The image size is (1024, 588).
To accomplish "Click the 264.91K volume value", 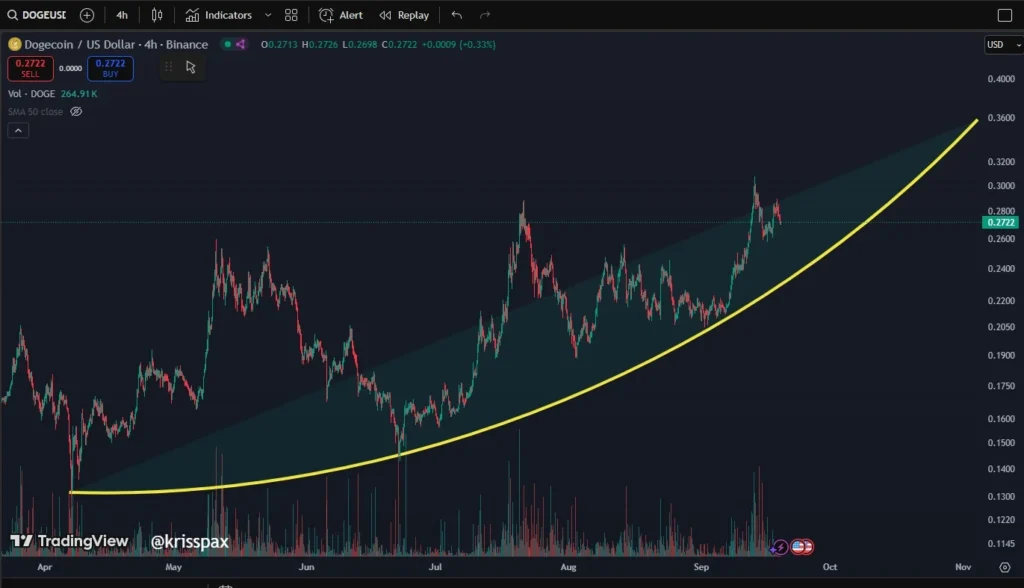I will 79,93.
